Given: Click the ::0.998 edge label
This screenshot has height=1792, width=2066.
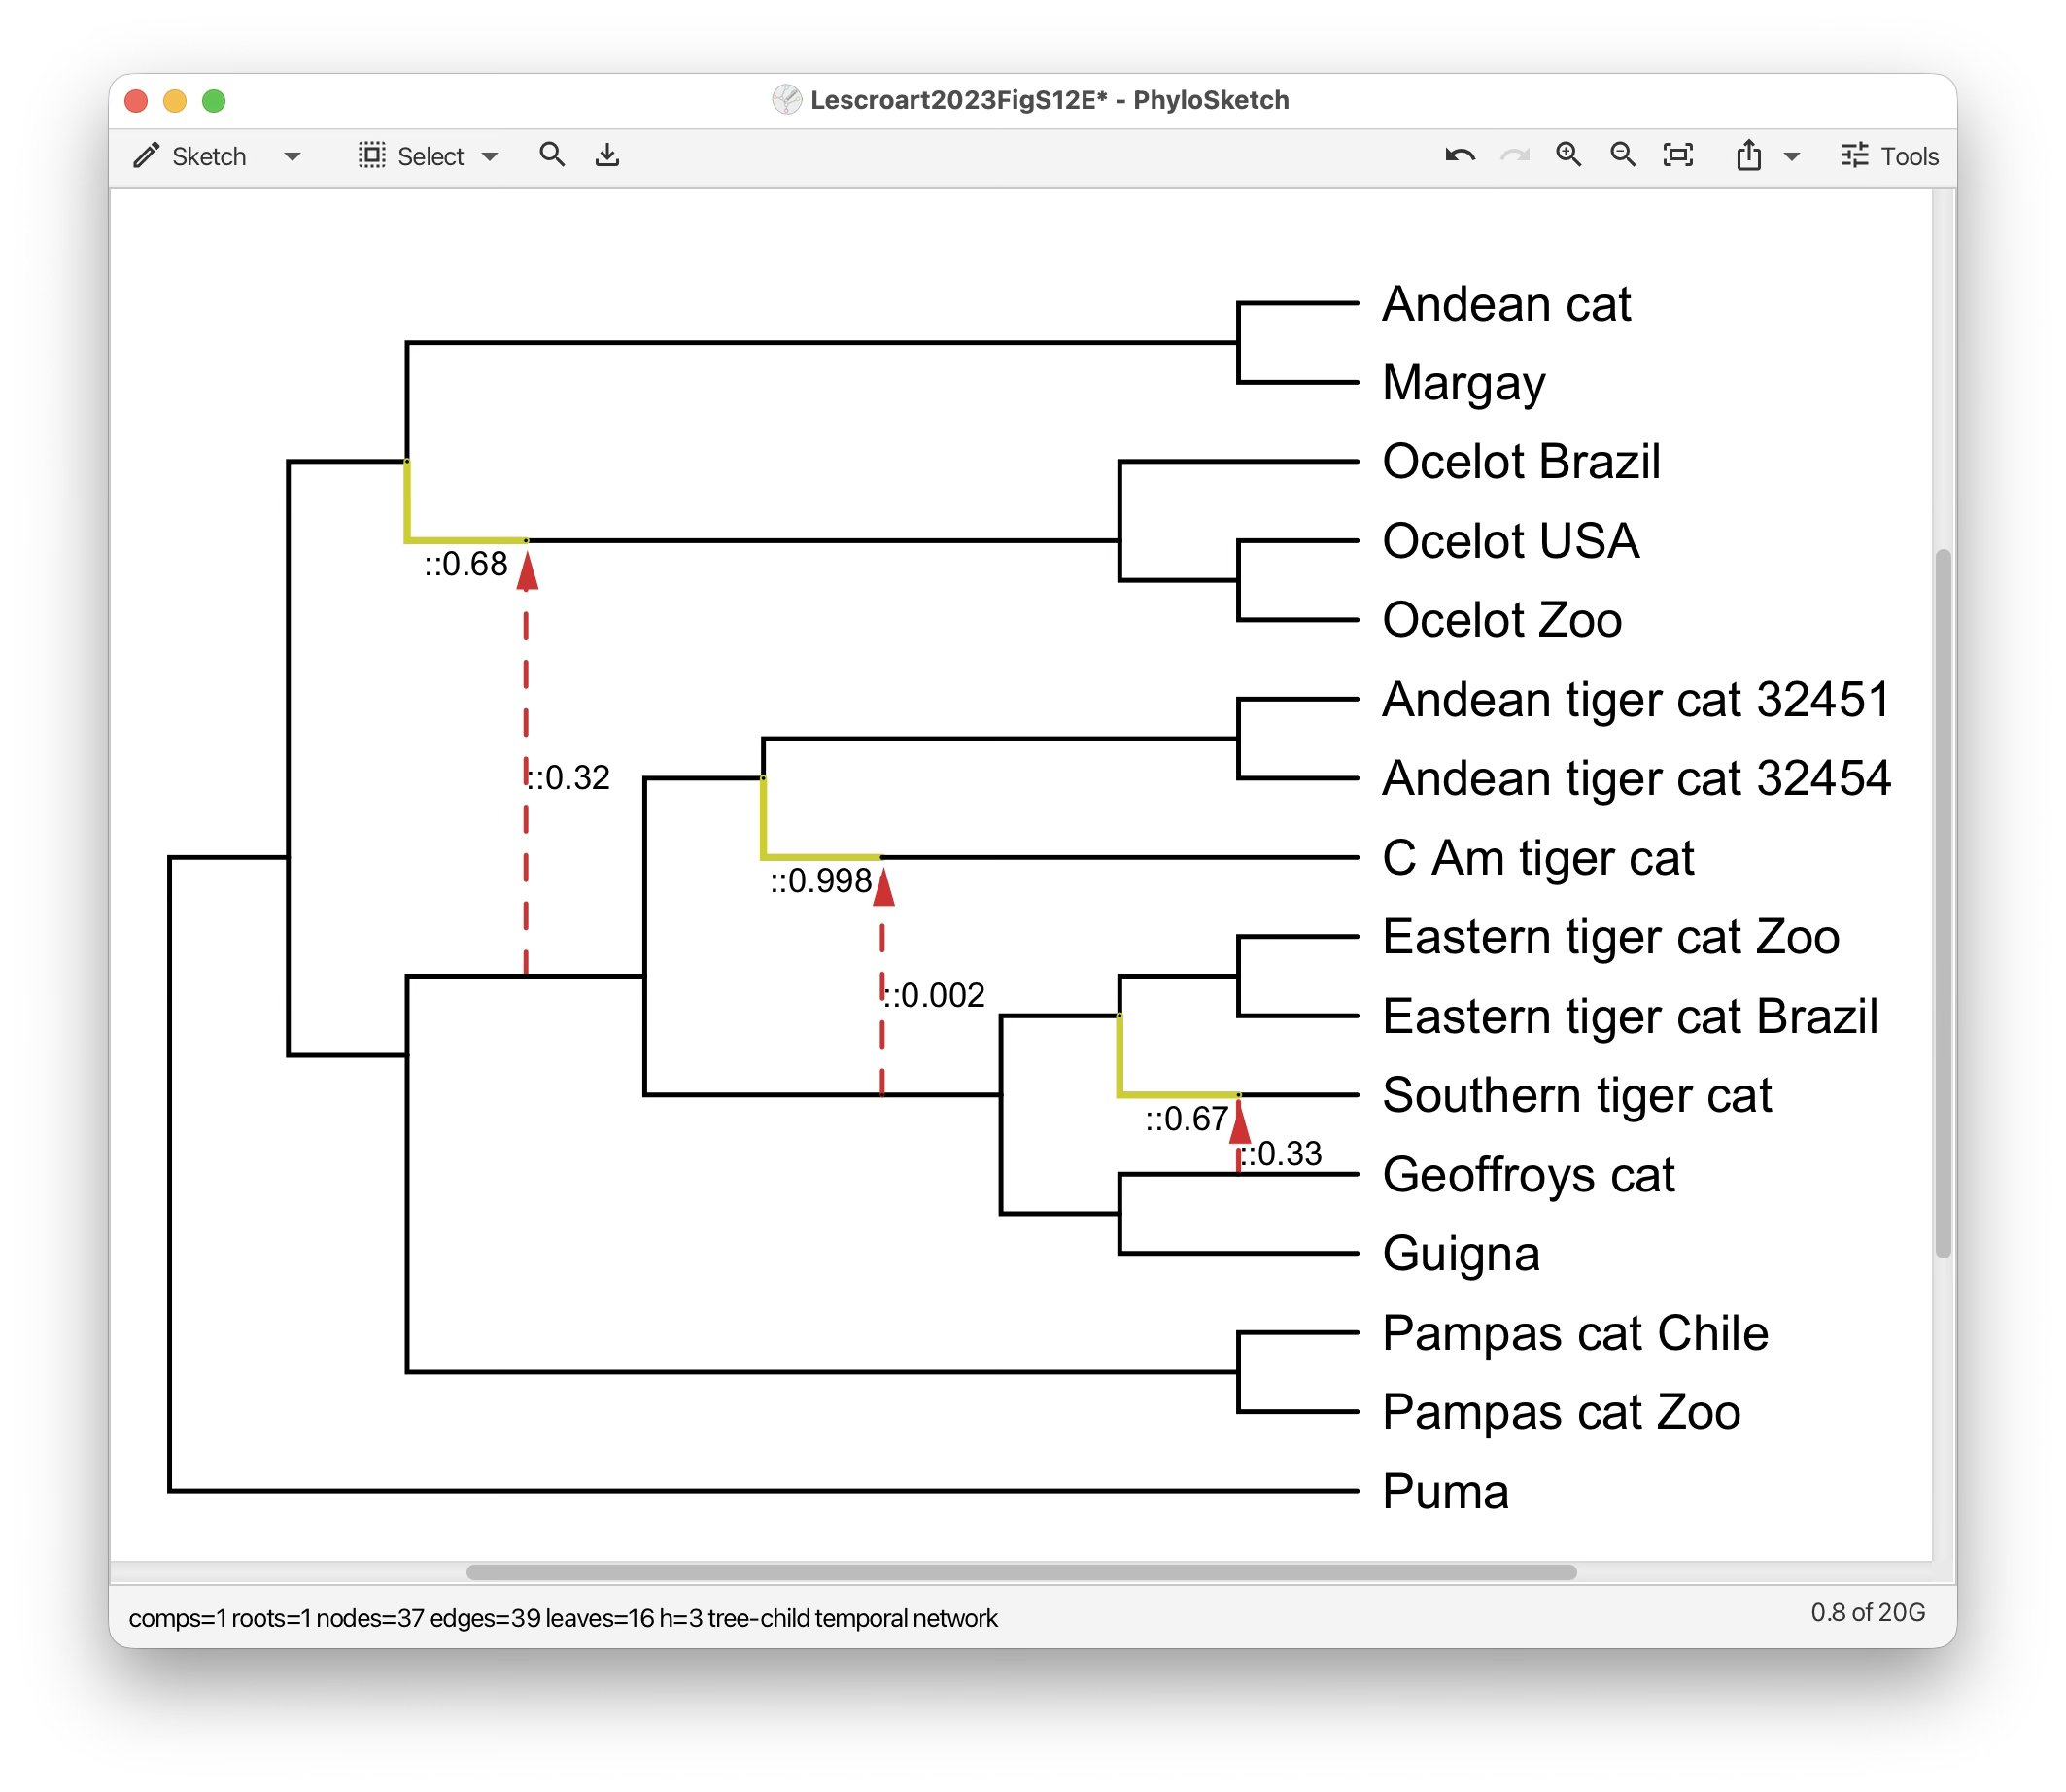Looking at the screenshot, I should pyautogui.click(x=821, y=881).
